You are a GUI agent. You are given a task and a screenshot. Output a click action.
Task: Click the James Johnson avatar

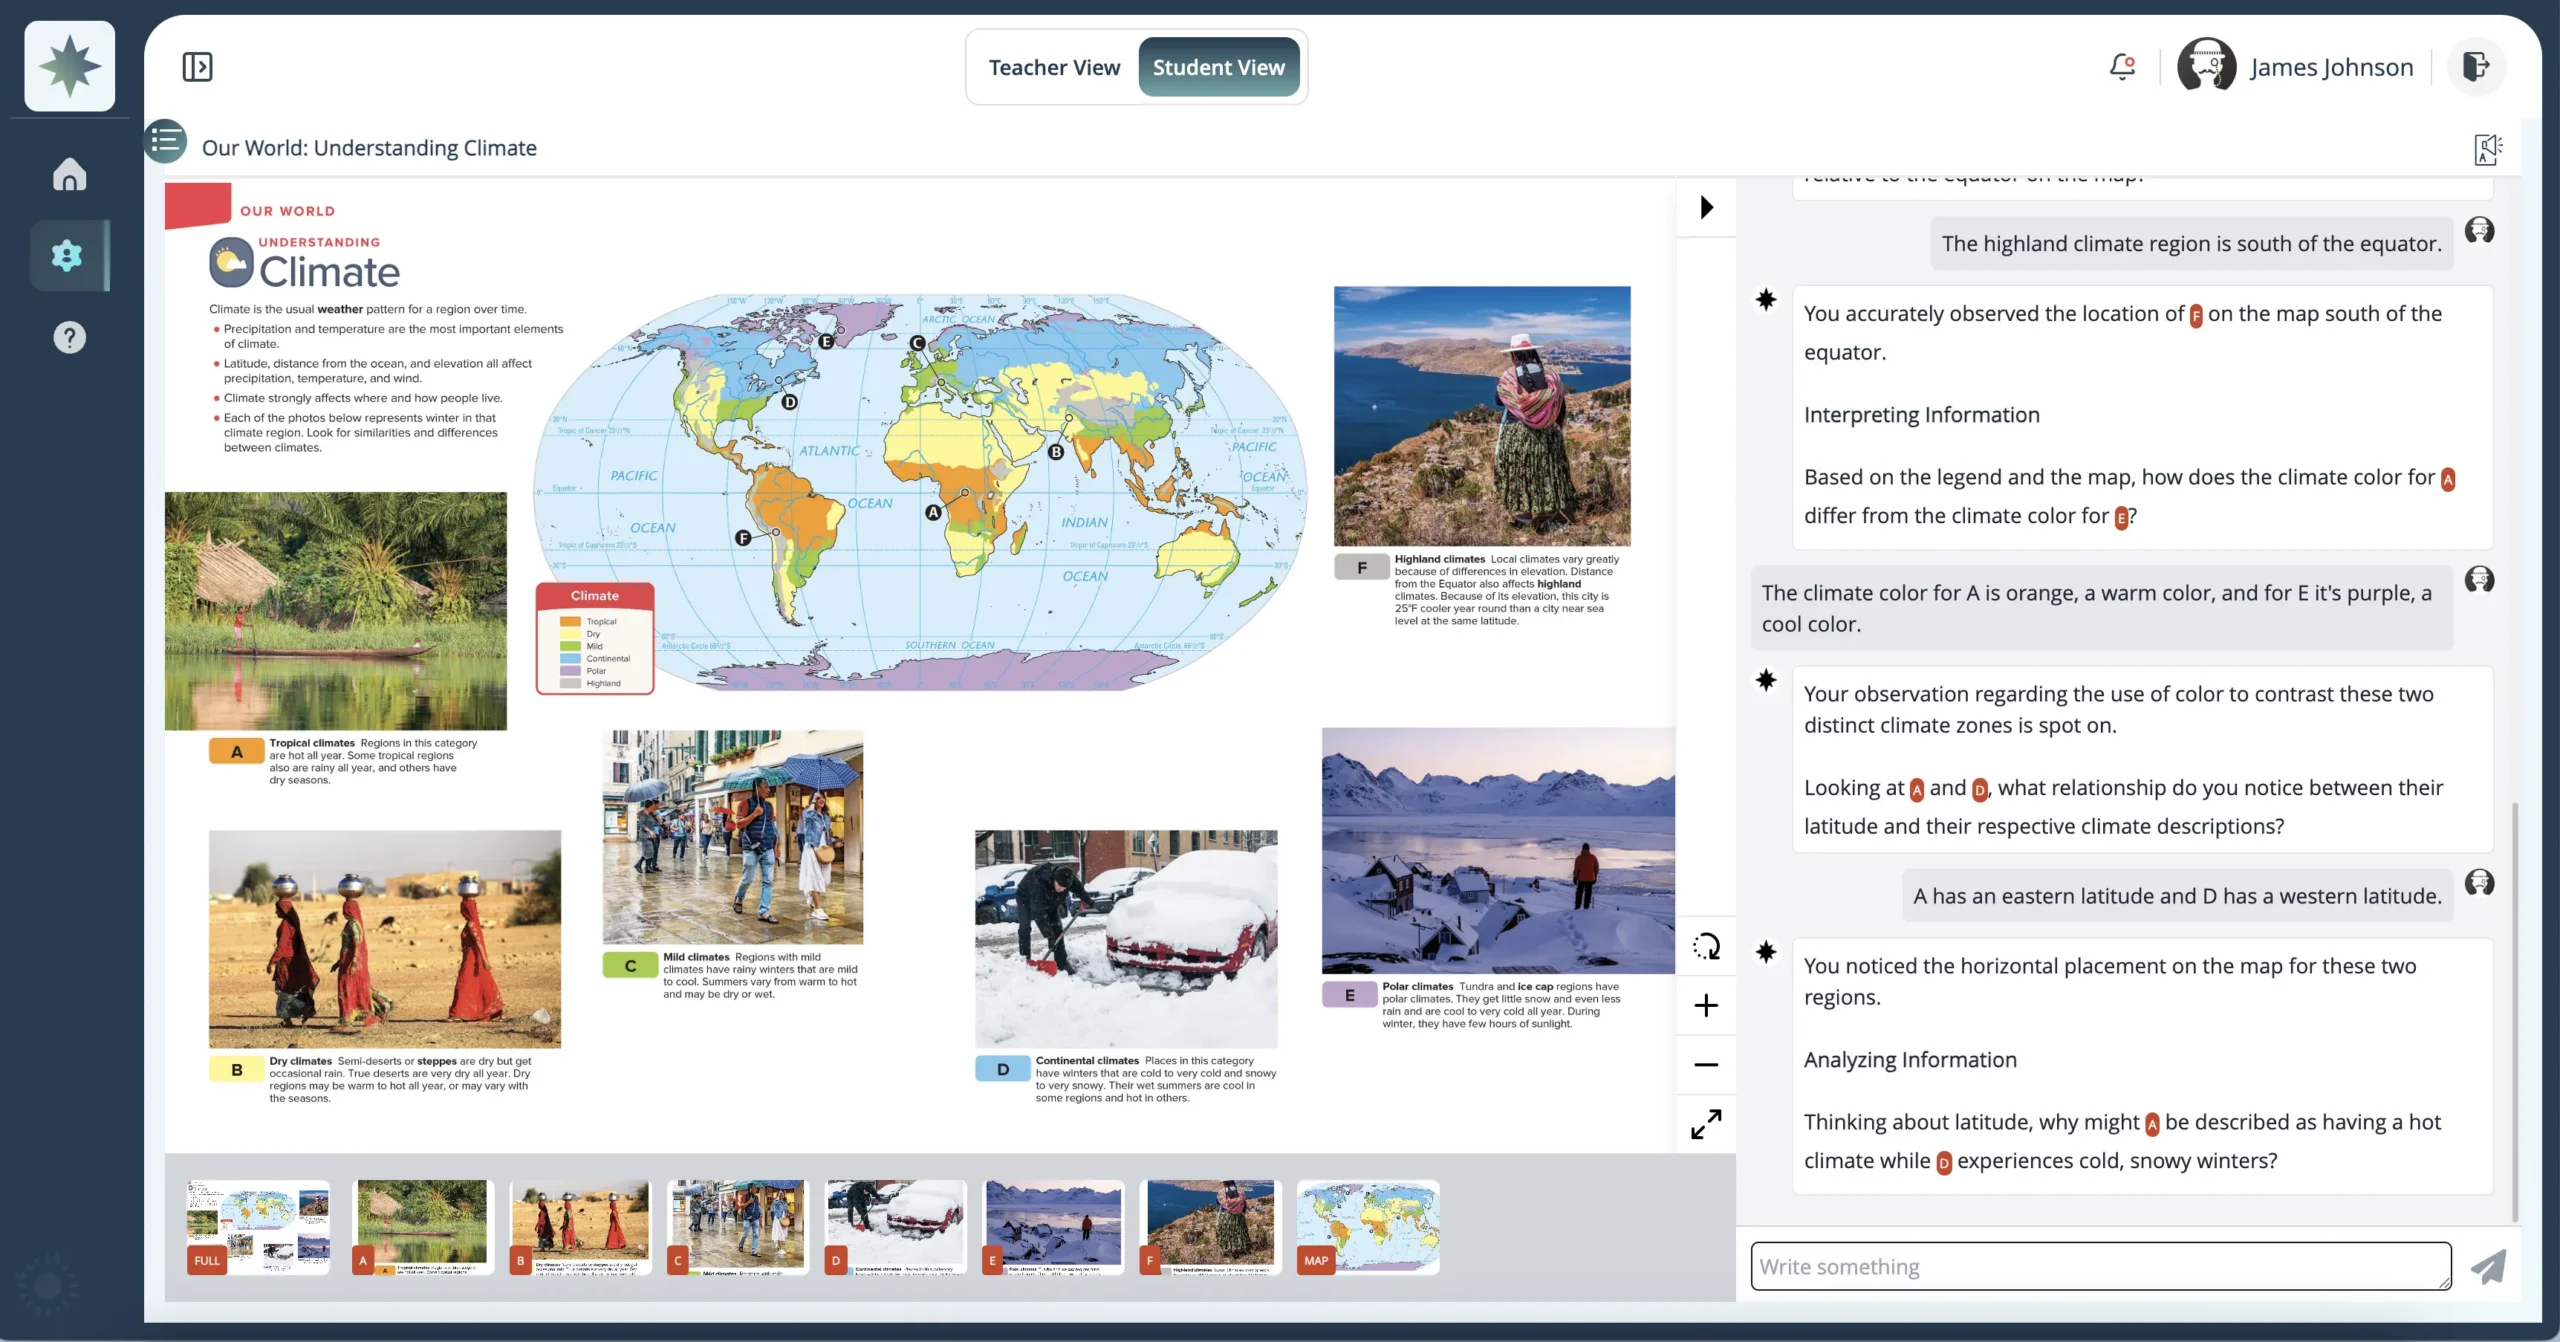(2206, 66)
